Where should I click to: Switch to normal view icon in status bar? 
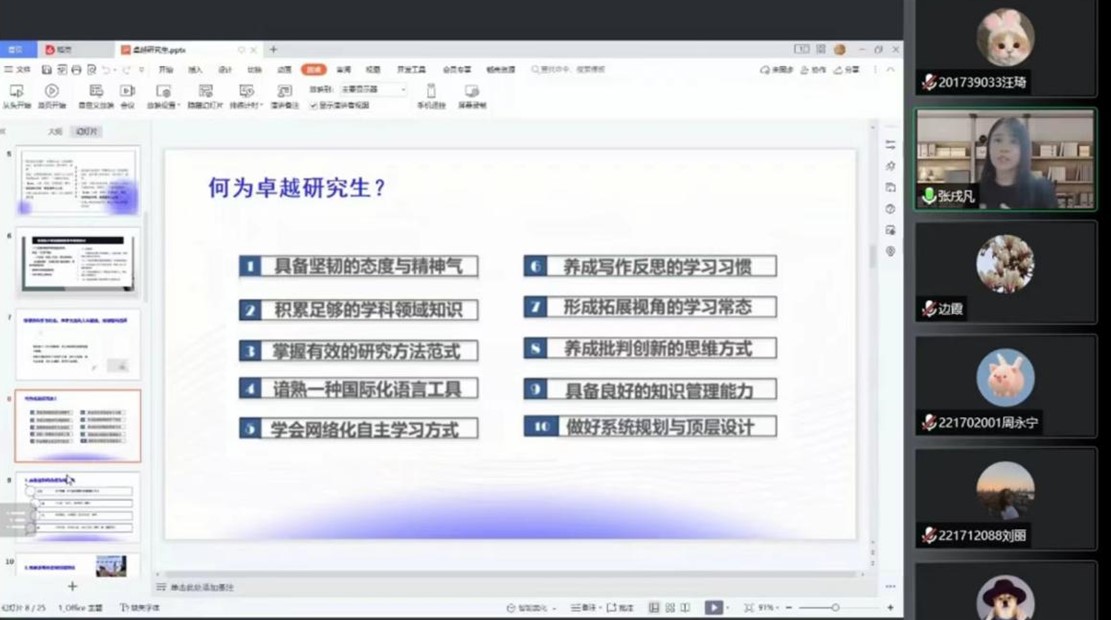pyautogui.click(x=654, y=607)
